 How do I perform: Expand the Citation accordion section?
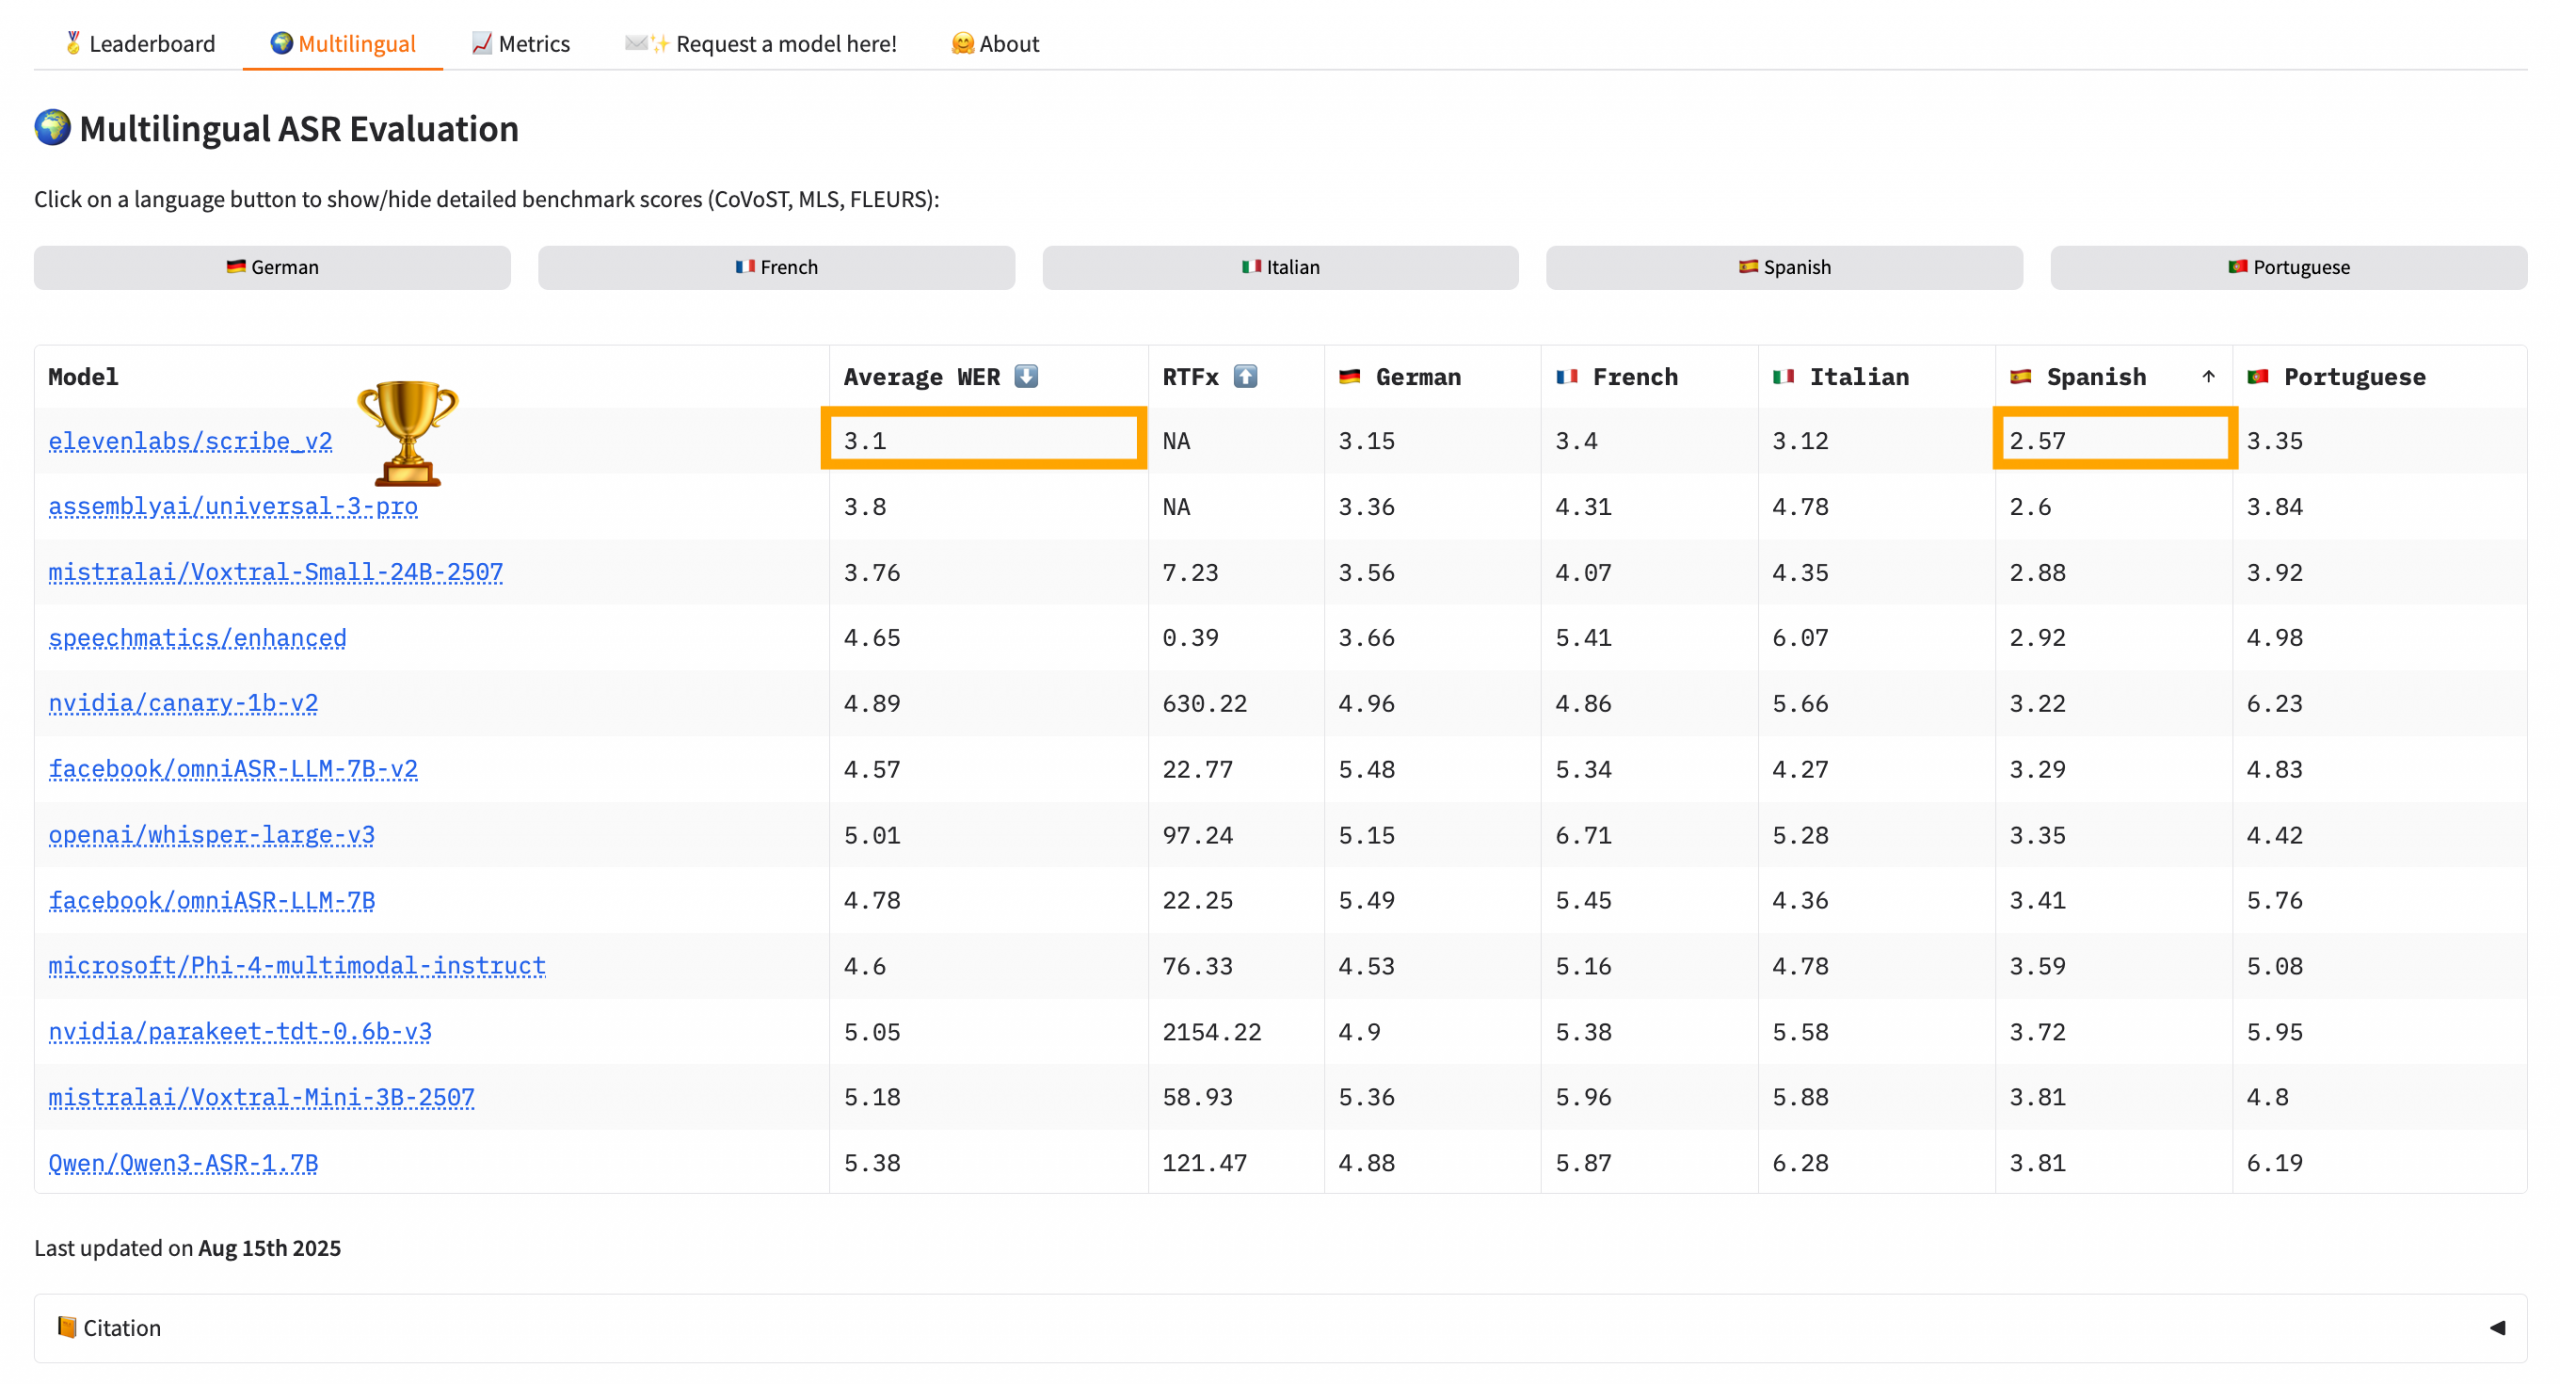122,1327
